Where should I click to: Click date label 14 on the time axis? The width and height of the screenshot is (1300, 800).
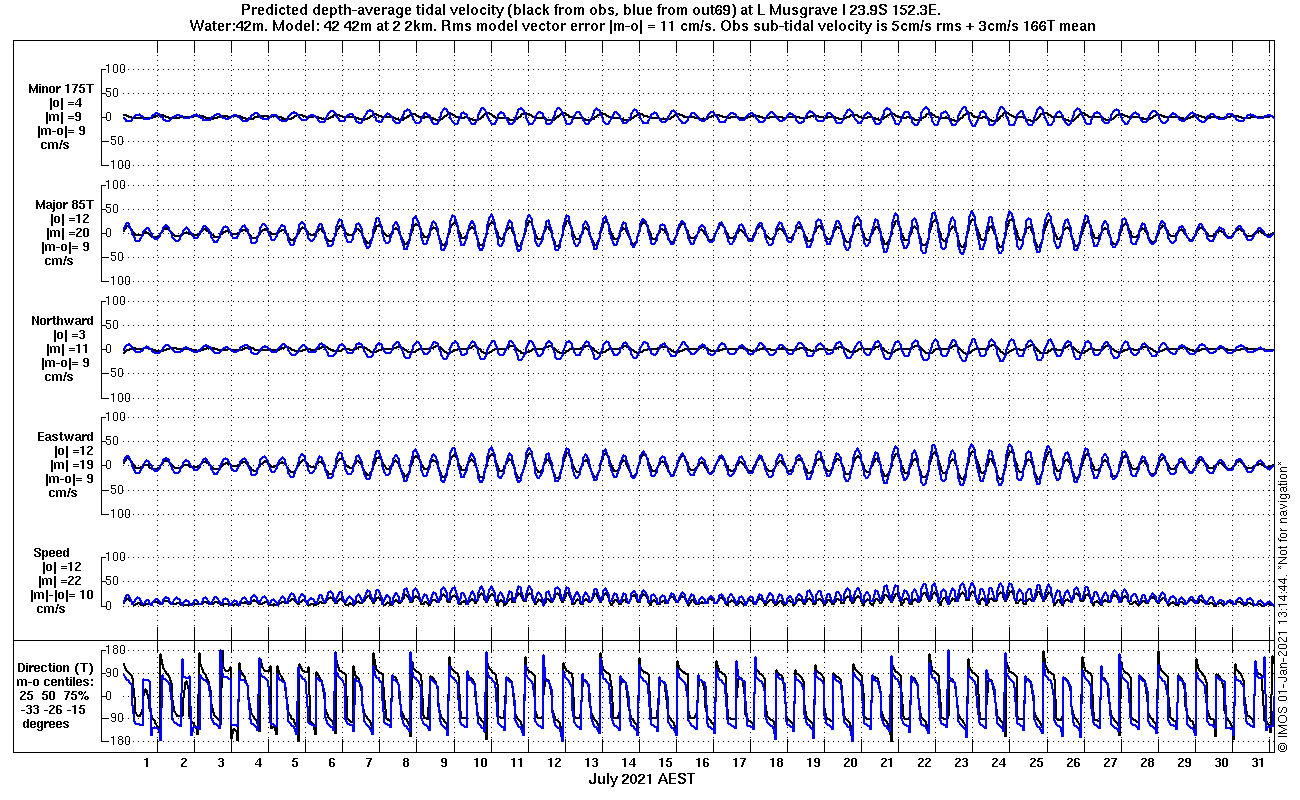pyautogui.click(x=628, y=762)
